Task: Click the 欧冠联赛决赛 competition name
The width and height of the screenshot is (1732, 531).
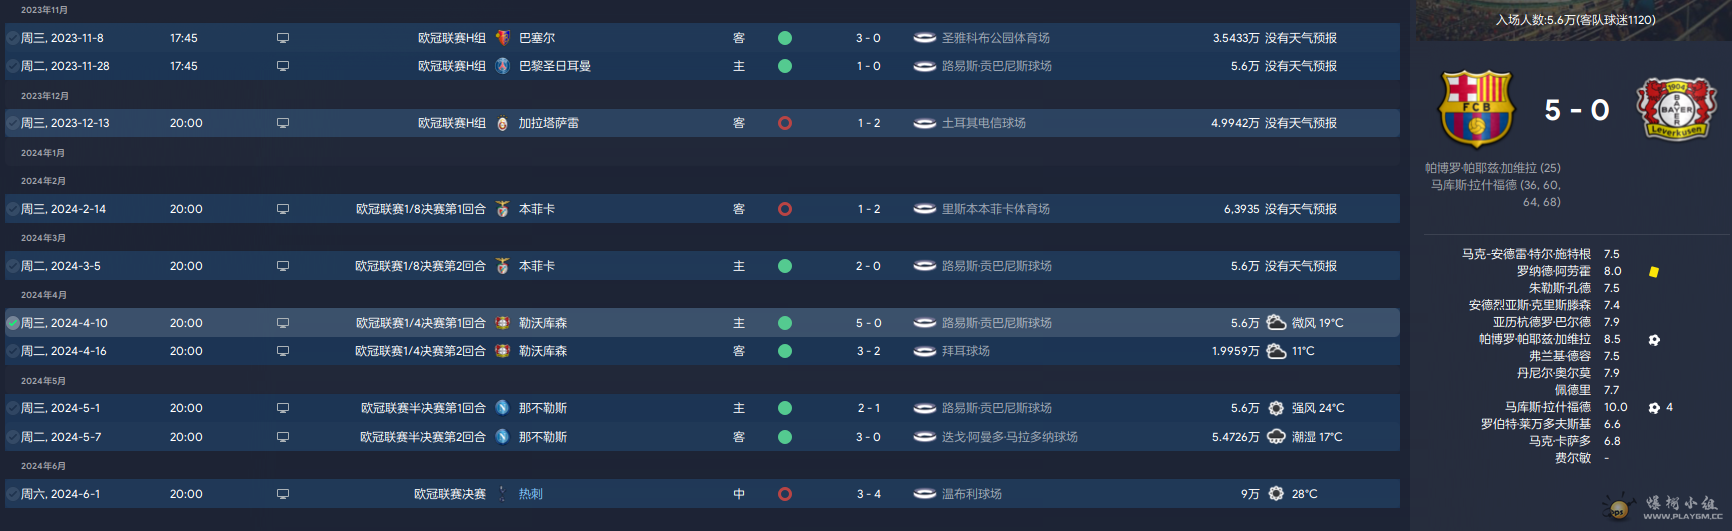Action: (x=449, y=494)
